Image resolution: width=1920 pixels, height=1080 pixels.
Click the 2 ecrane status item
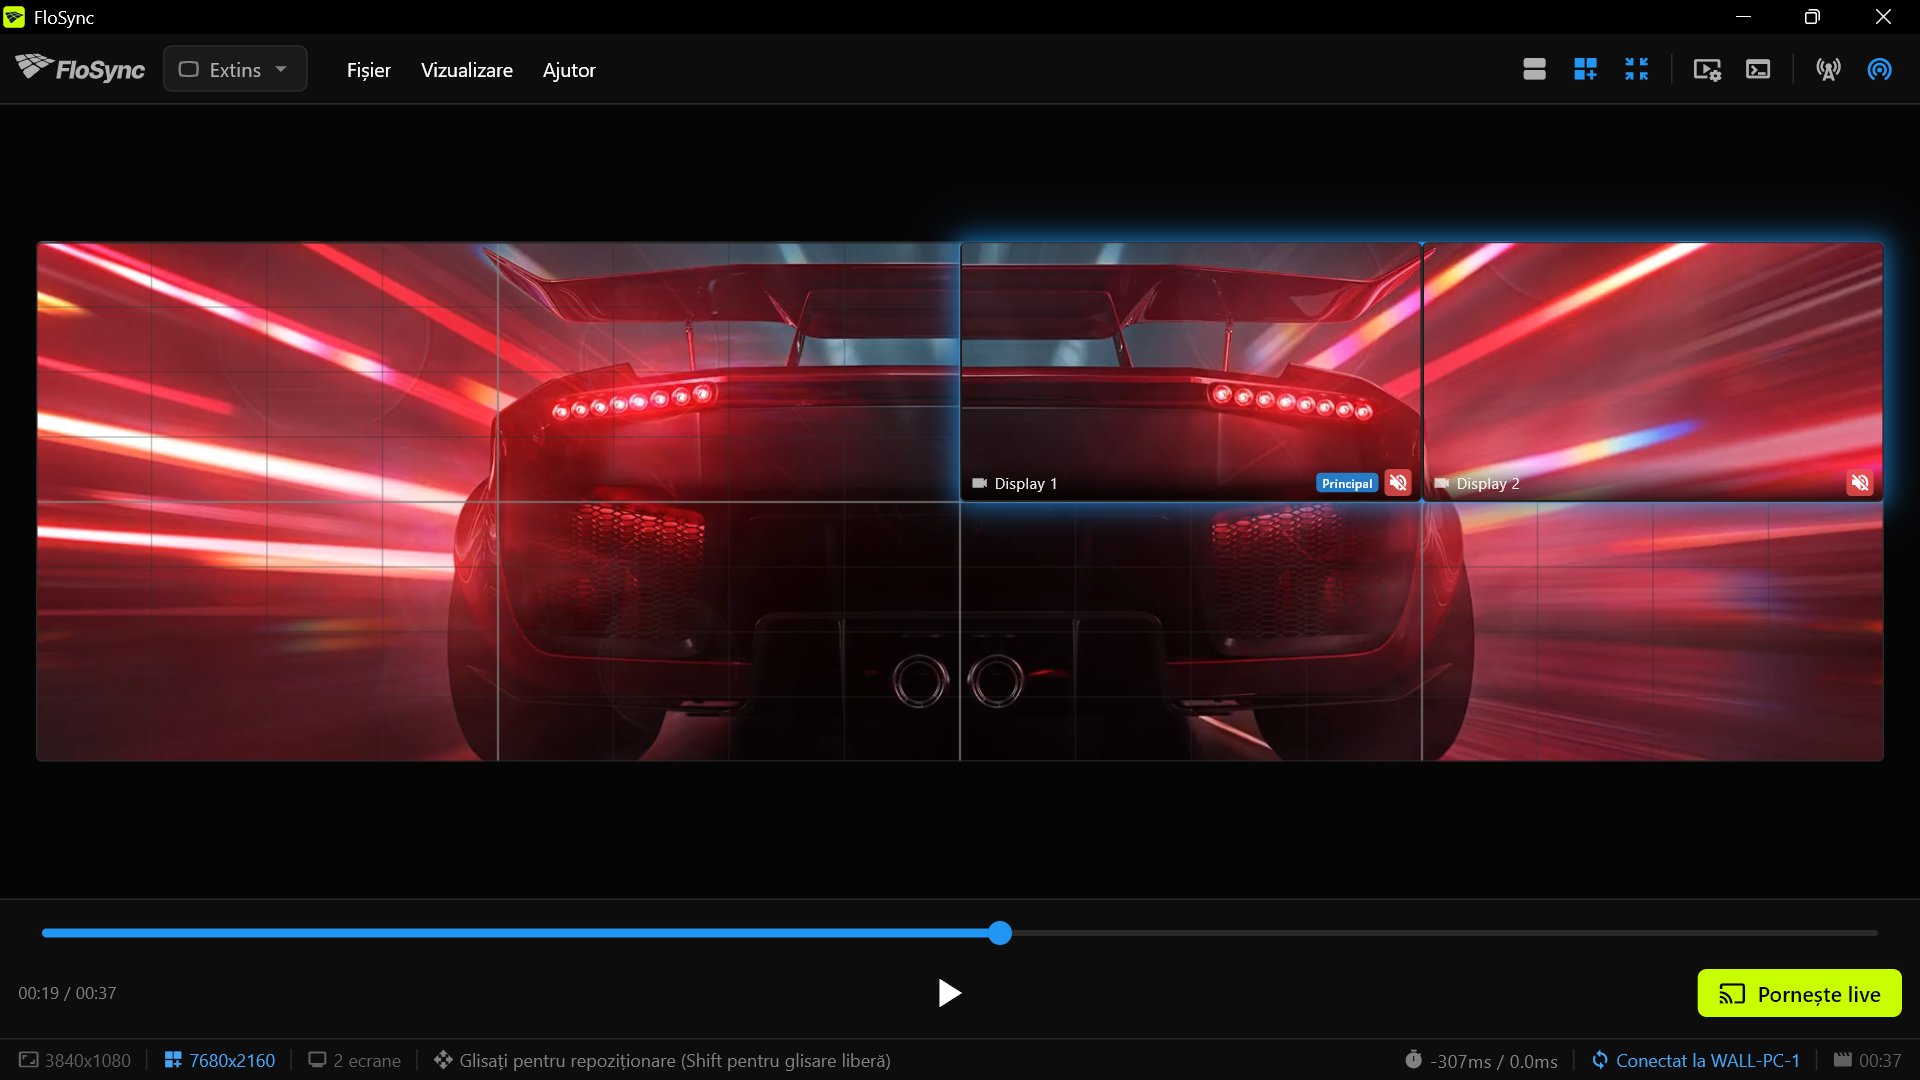(354, 1060)
